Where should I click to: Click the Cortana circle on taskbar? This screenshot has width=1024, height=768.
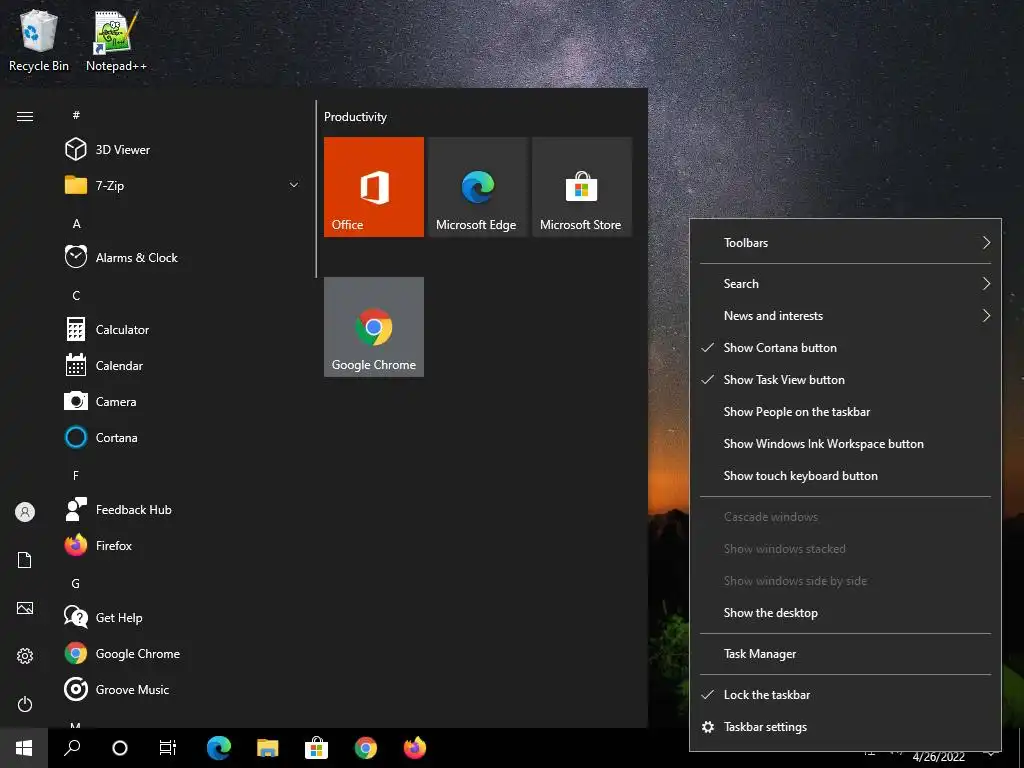120,748
